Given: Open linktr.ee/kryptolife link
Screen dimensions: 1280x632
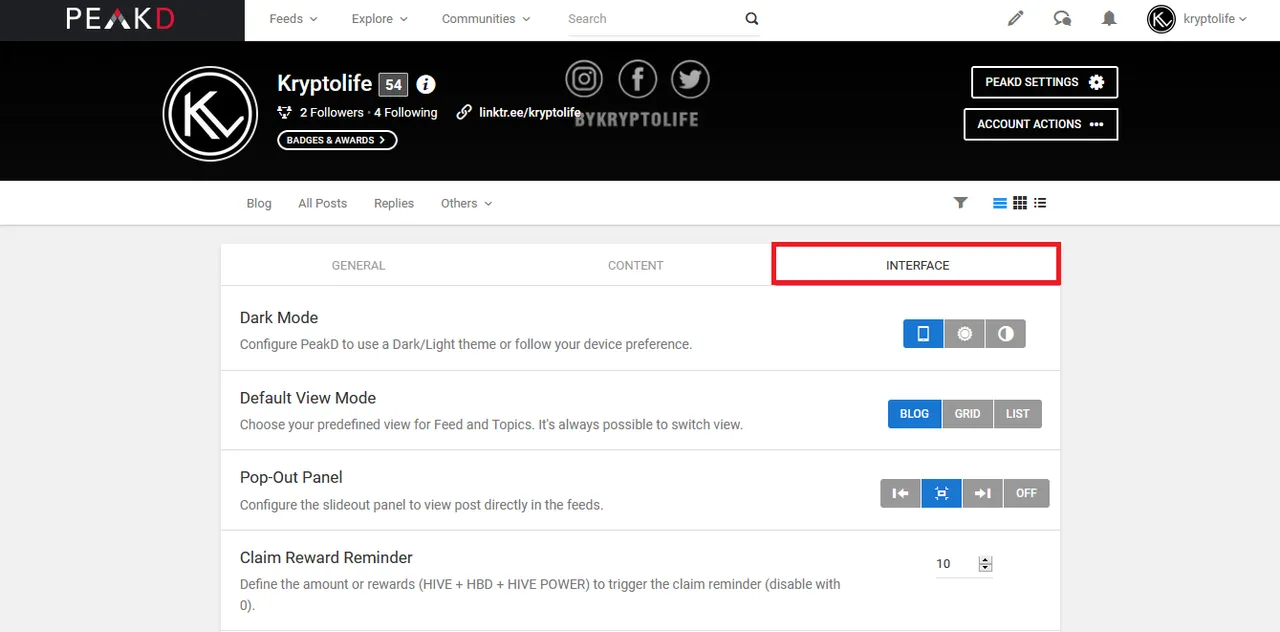Looking at the screenshot, I should tap(519, 113).
